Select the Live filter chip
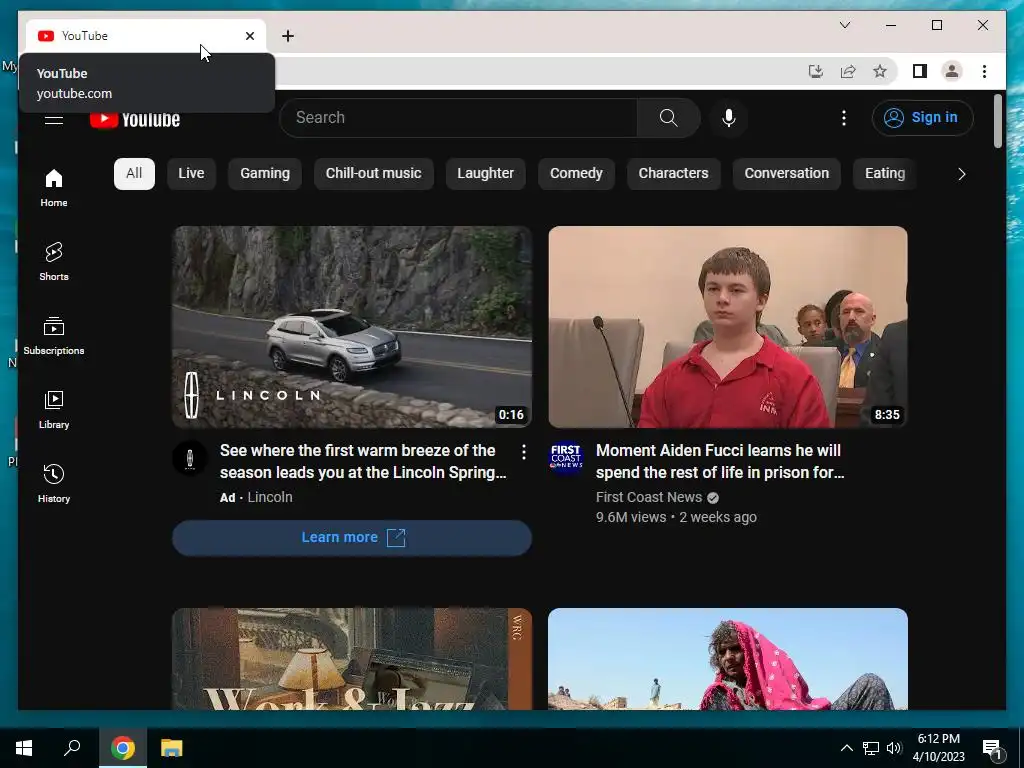Screen dimensions: 1024x768 tap(191, 173)
